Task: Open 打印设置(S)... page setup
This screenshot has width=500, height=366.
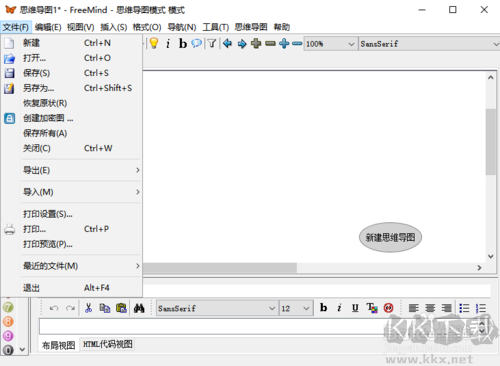Action: [72, 214]
